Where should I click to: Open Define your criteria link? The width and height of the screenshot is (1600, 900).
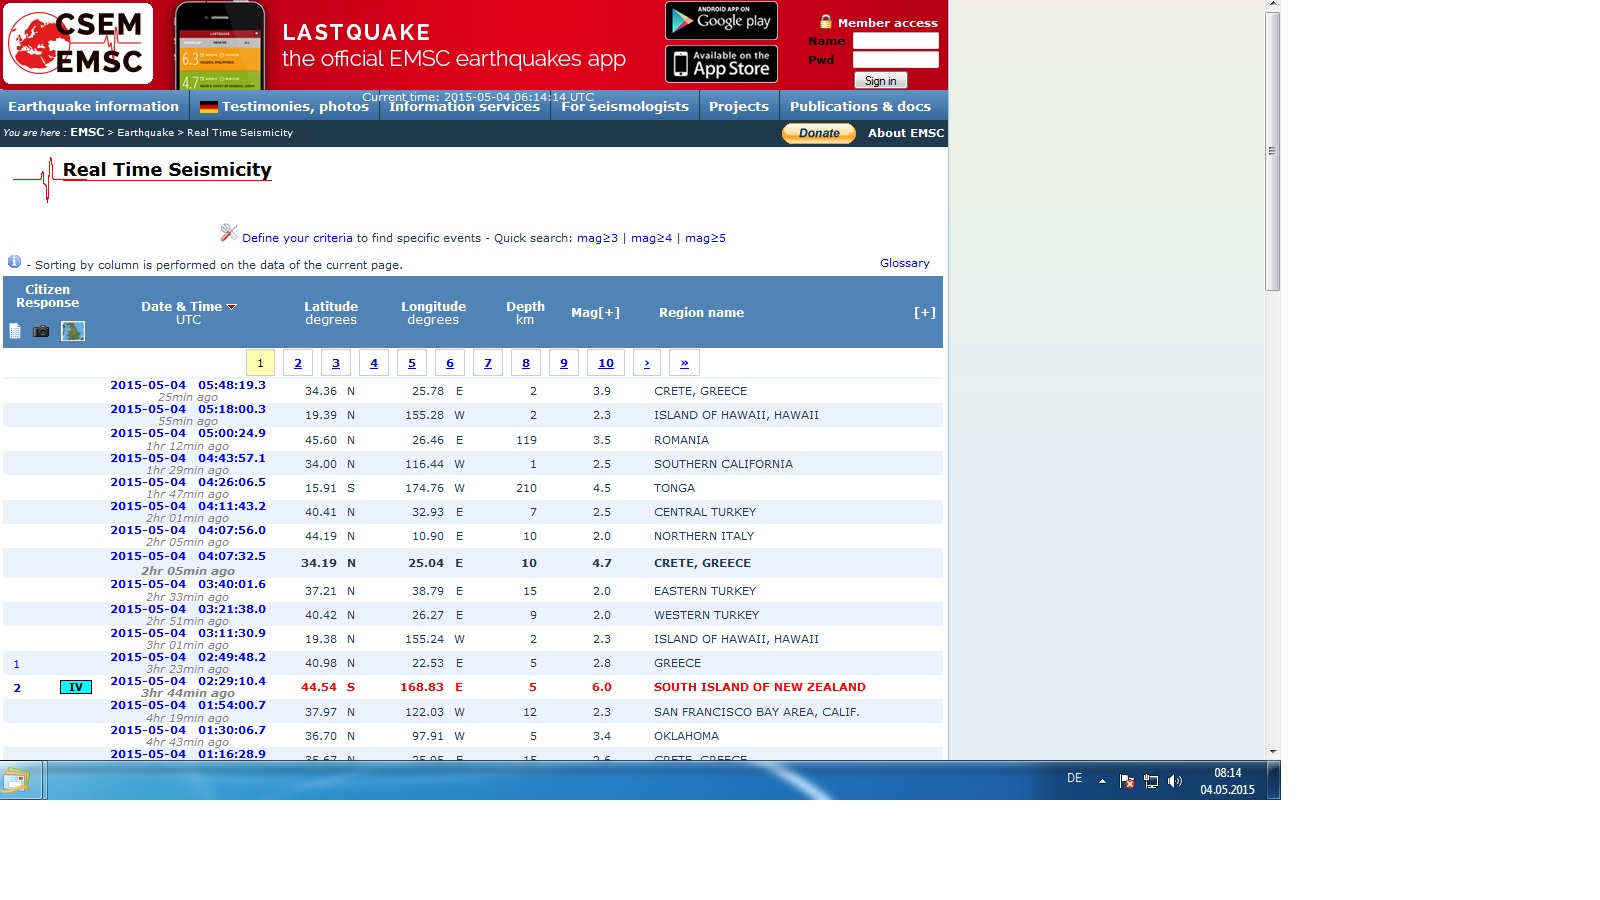pos(297,238)
